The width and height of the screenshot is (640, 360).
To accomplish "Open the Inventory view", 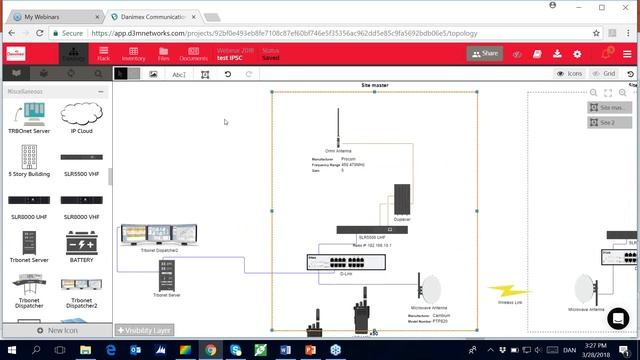I will pyautogui.click(x=133, y=54).
